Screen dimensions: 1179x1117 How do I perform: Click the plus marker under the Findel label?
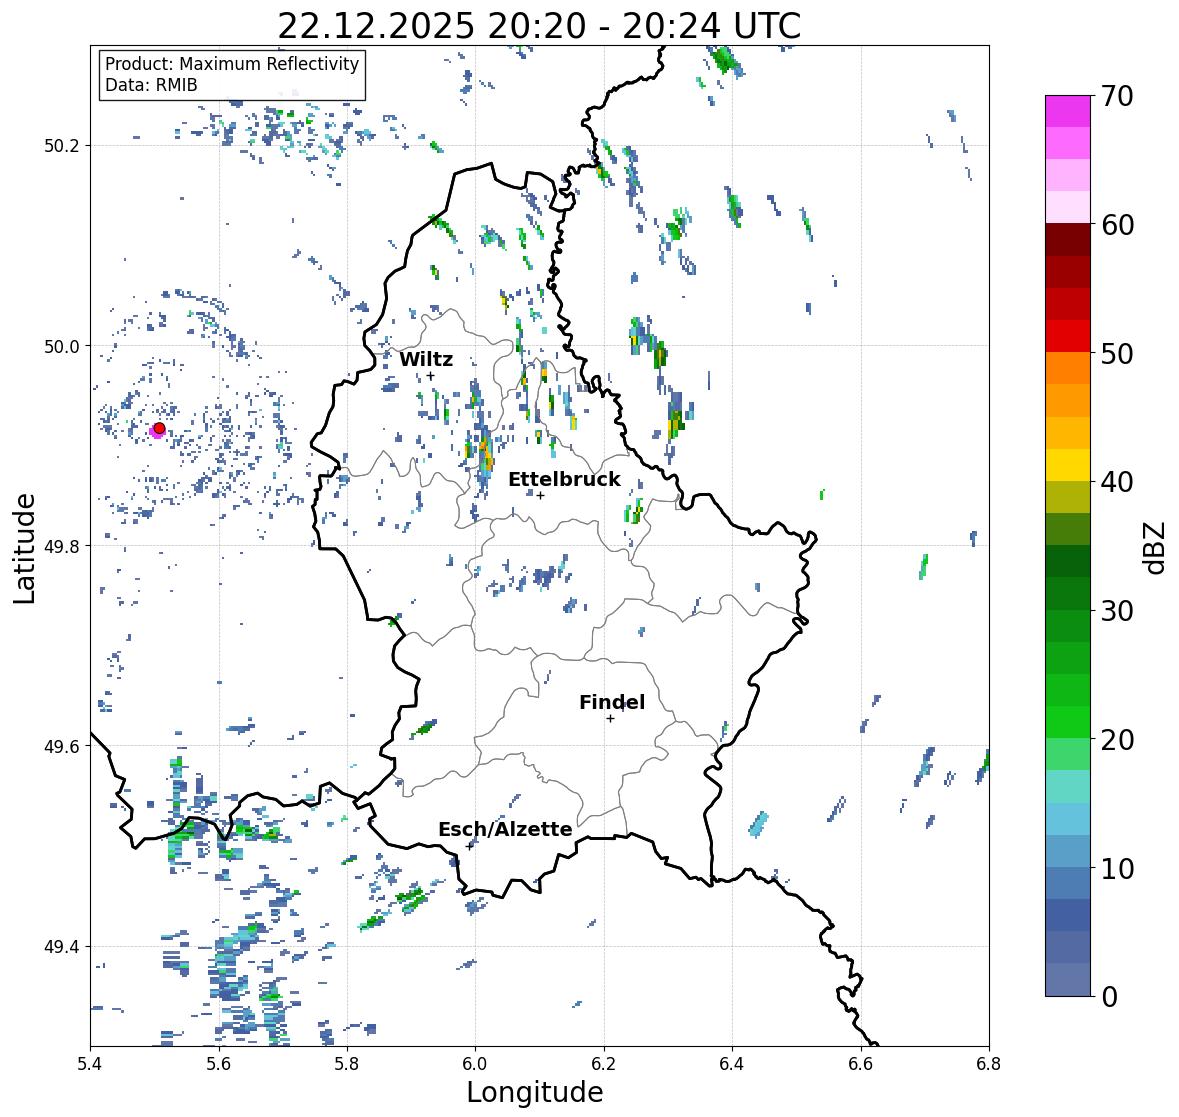[611, 719]
